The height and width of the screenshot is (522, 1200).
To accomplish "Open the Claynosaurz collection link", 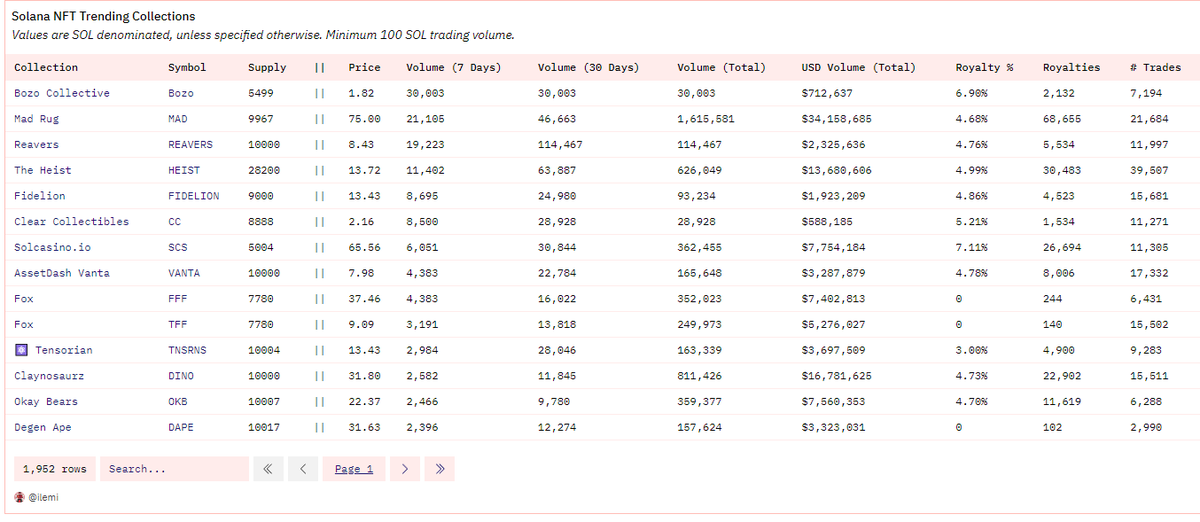I will click(49, 376).
